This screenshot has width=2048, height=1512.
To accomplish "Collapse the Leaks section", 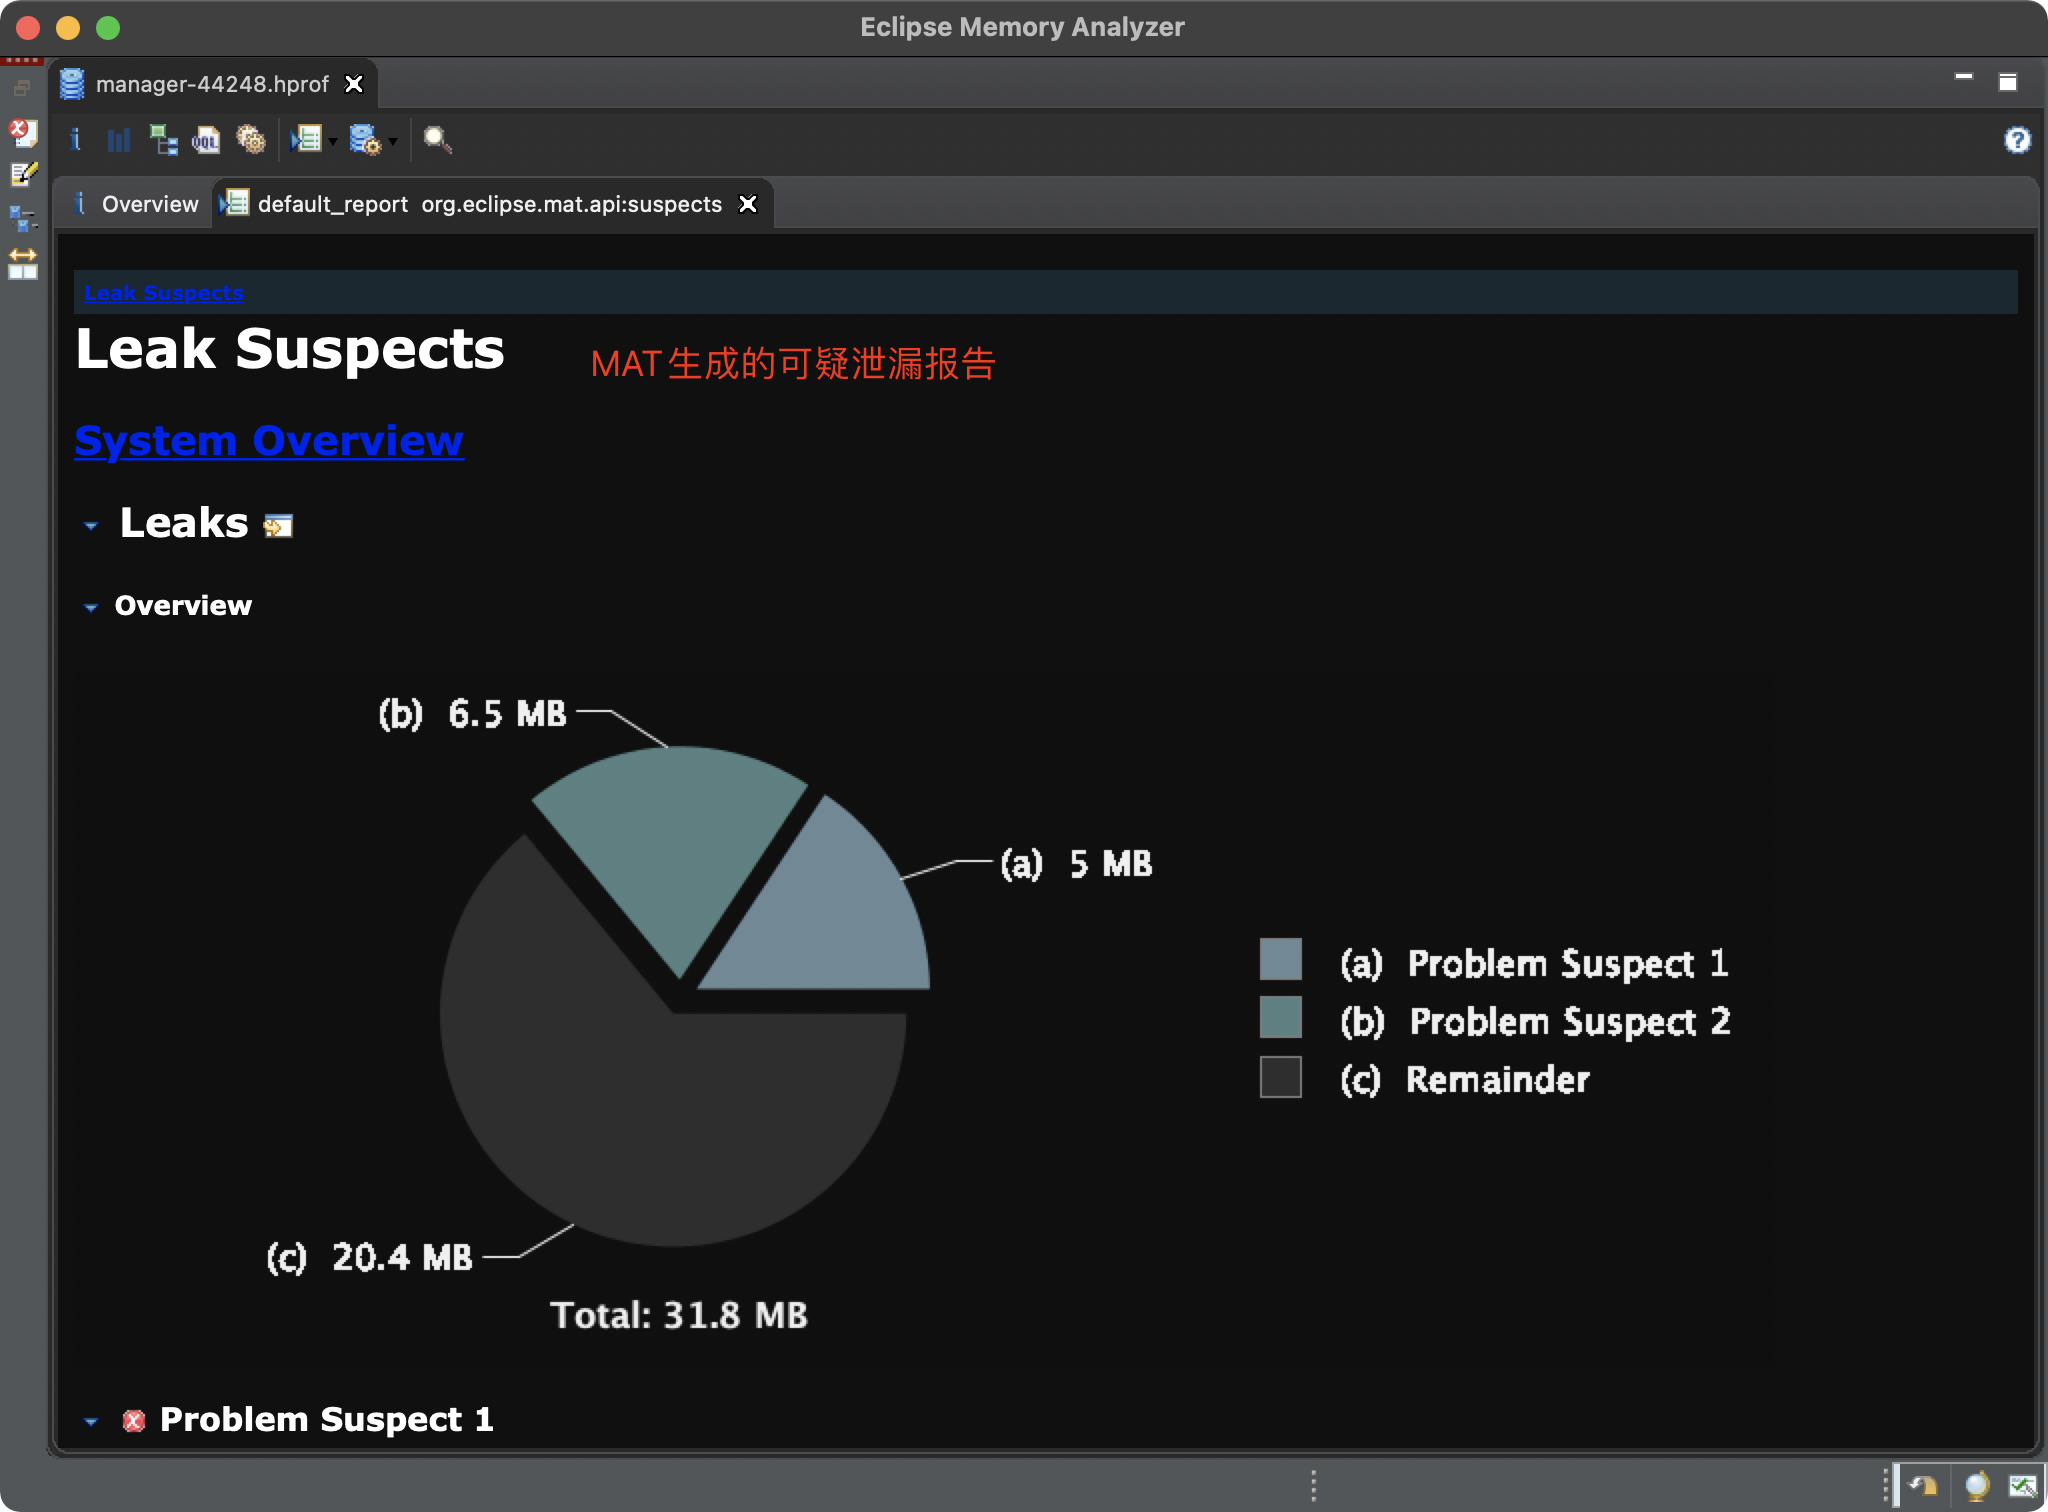I will pos(91,526).
